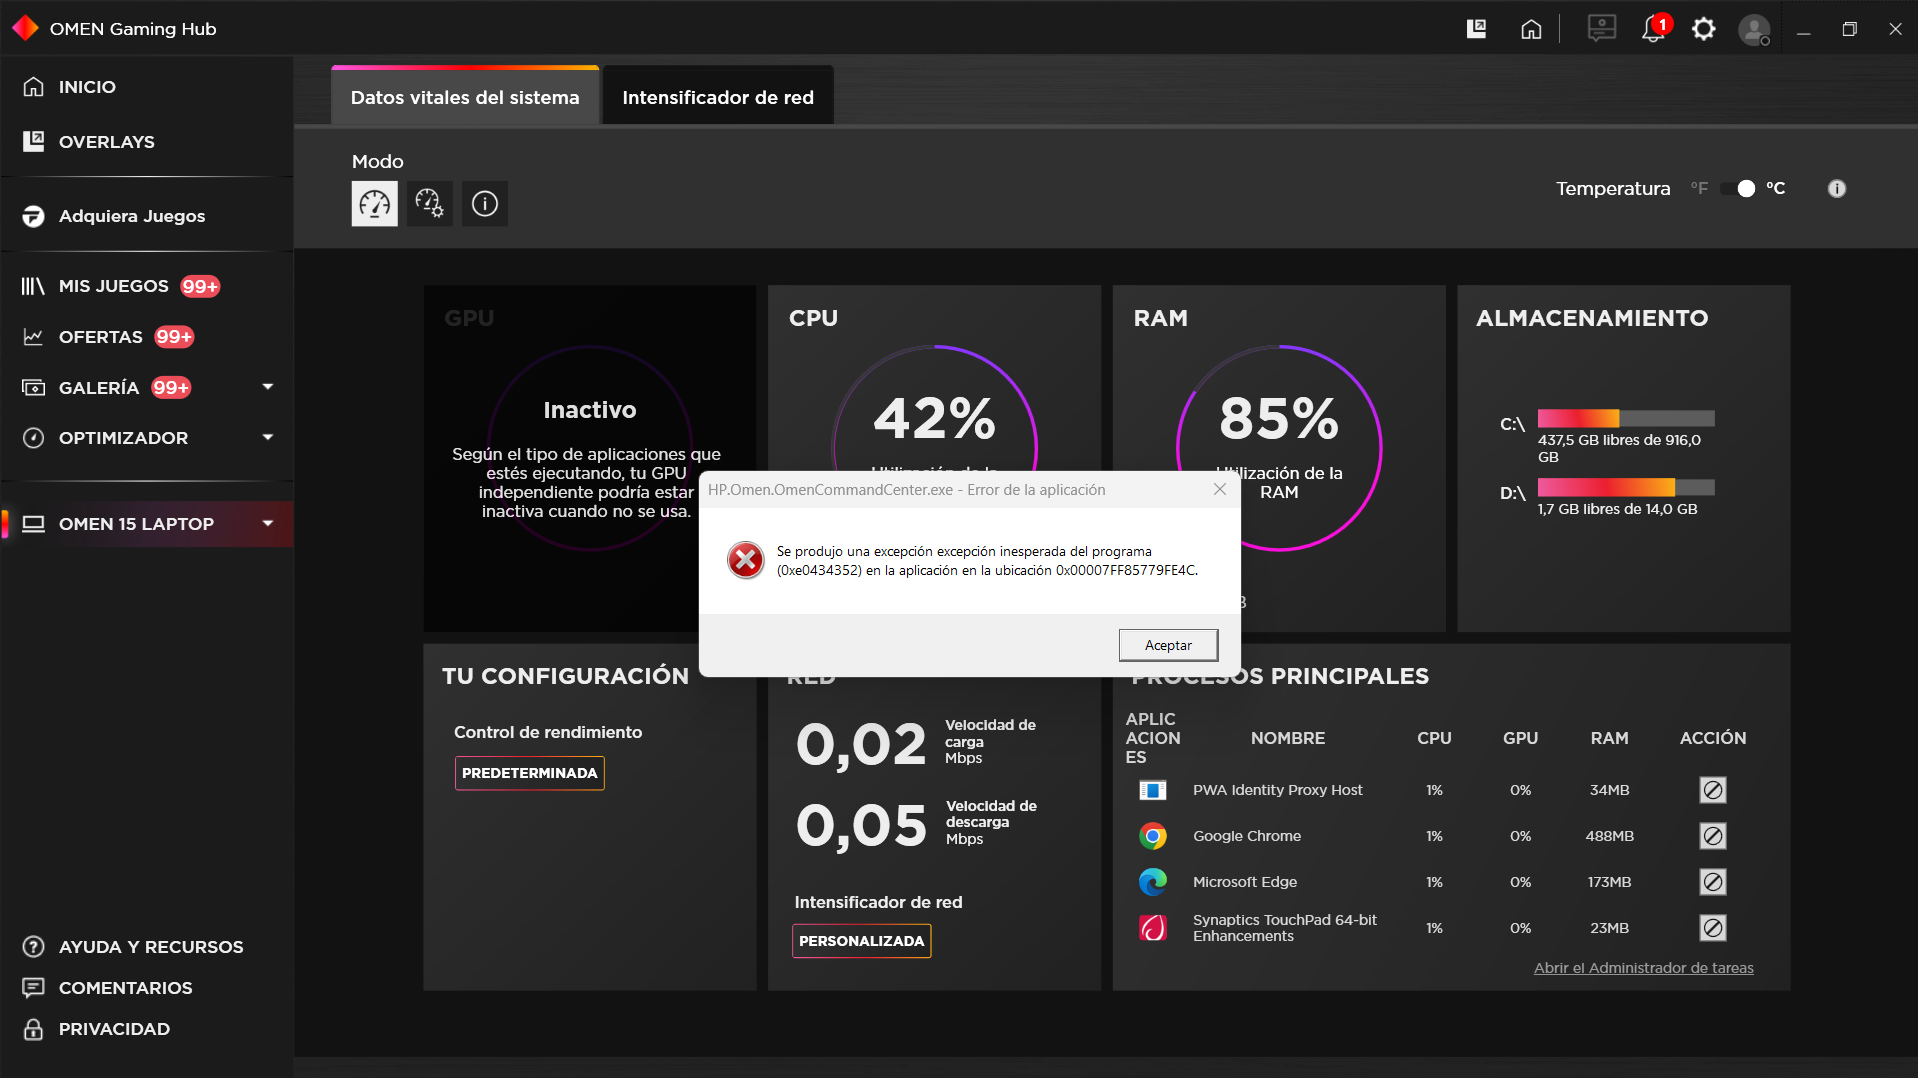End Microsoft Edge process action icon

pyautogui.click(x=1713, y=882)
